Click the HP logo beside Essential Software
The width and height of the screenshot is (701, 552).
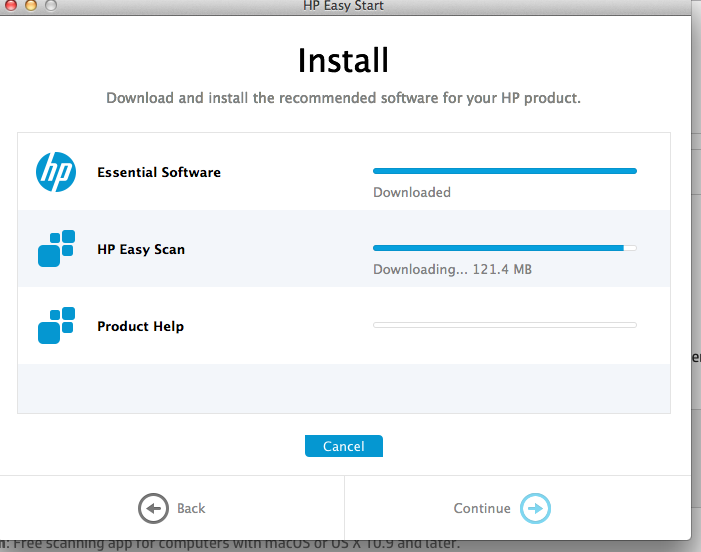56,172
